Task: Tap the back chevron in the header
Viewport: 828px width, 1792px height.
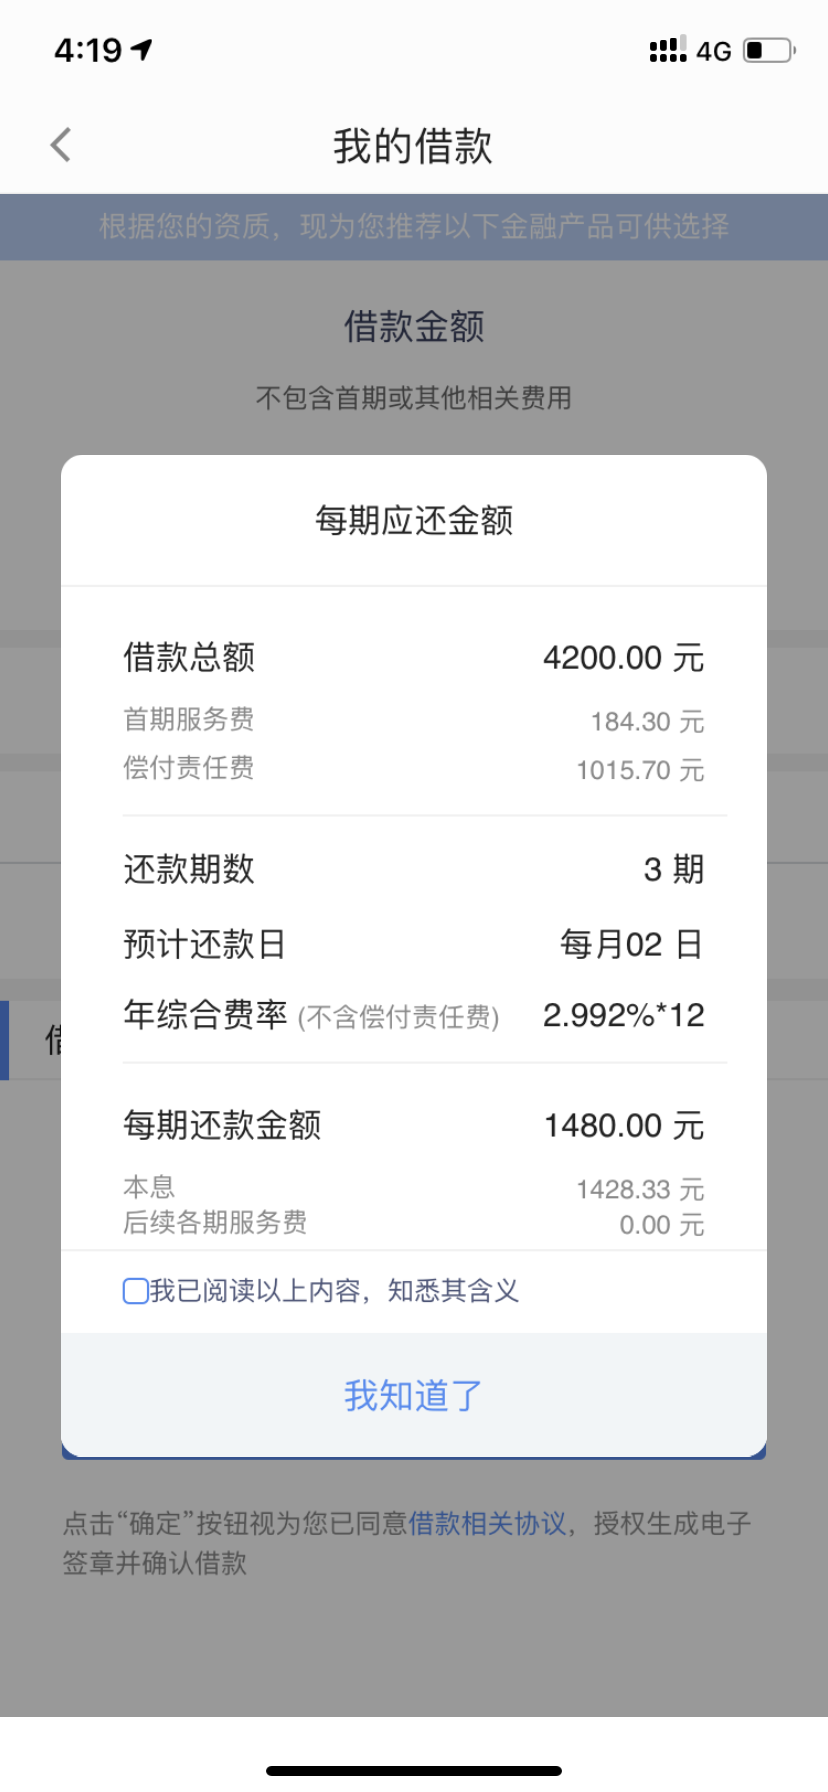Action: click(x=61, y=145)
